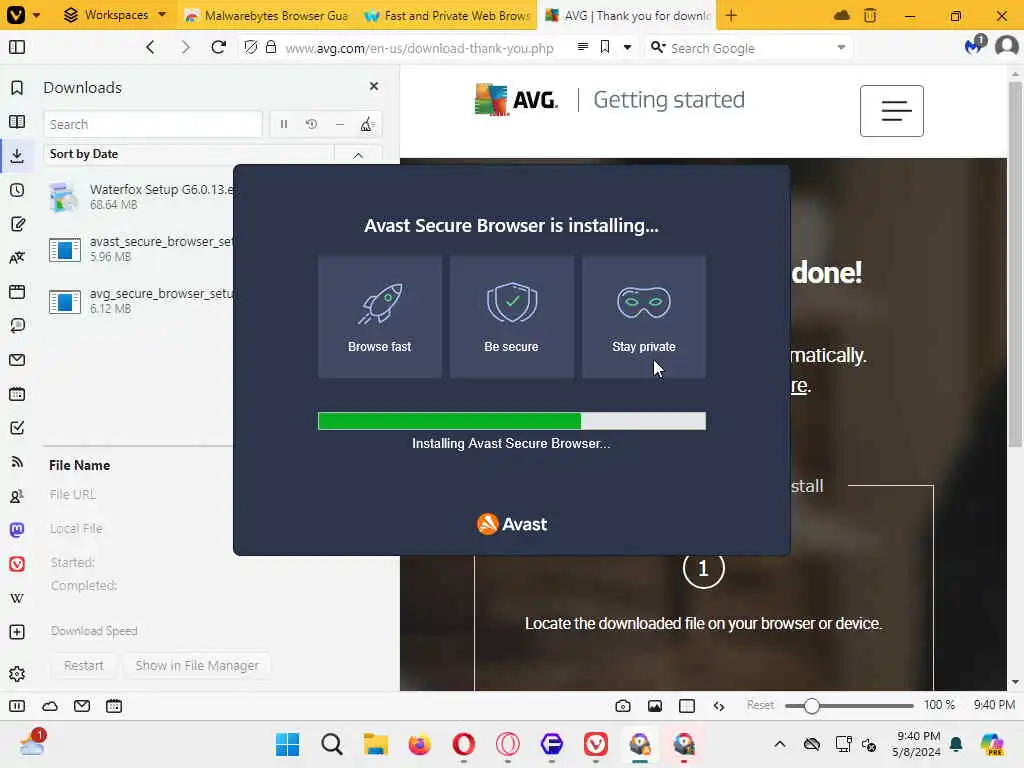1024x768 pixels.
Task: Open the Workspaces dropdown
Action: tap(115, 14)
